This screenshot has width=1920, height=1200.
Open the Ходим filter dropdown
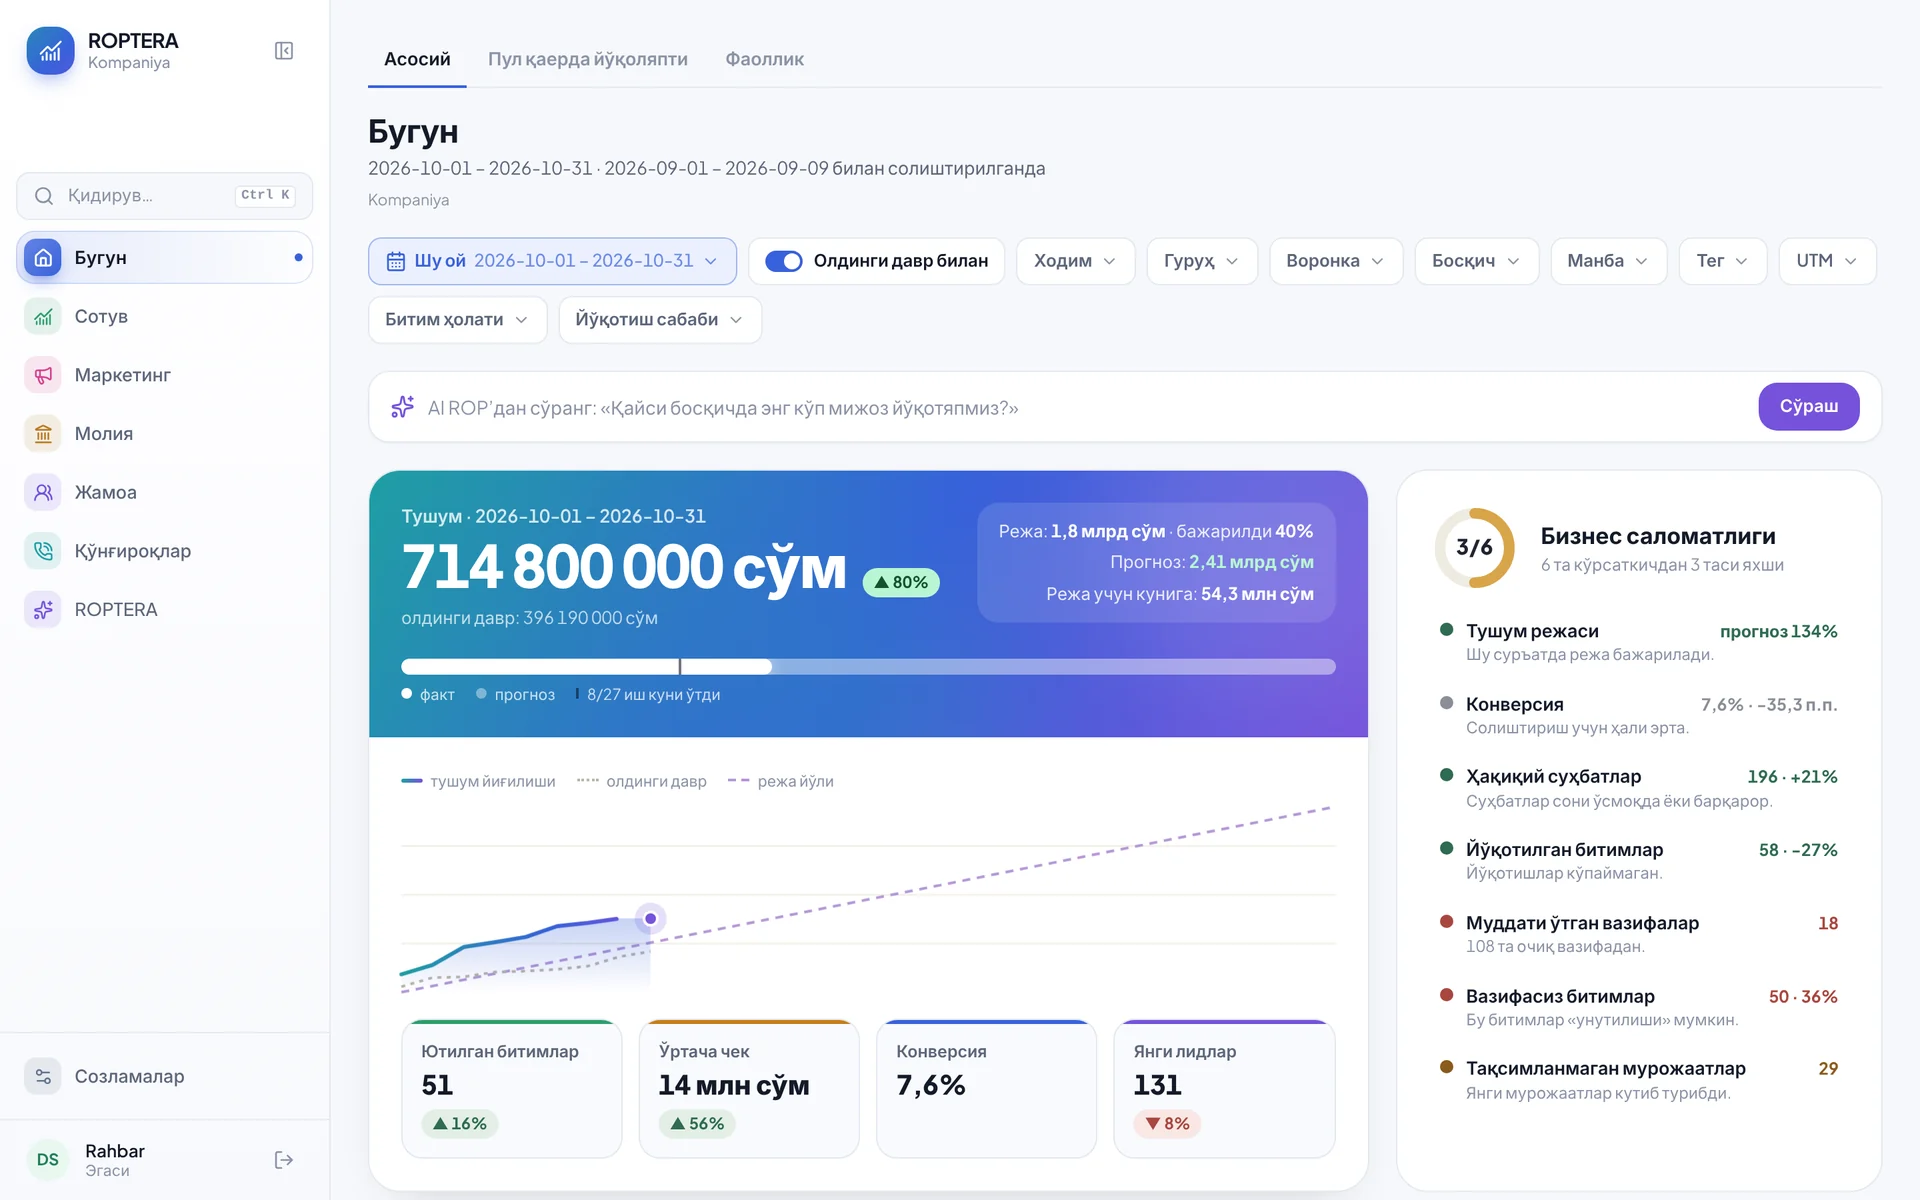click(1075, 261)
